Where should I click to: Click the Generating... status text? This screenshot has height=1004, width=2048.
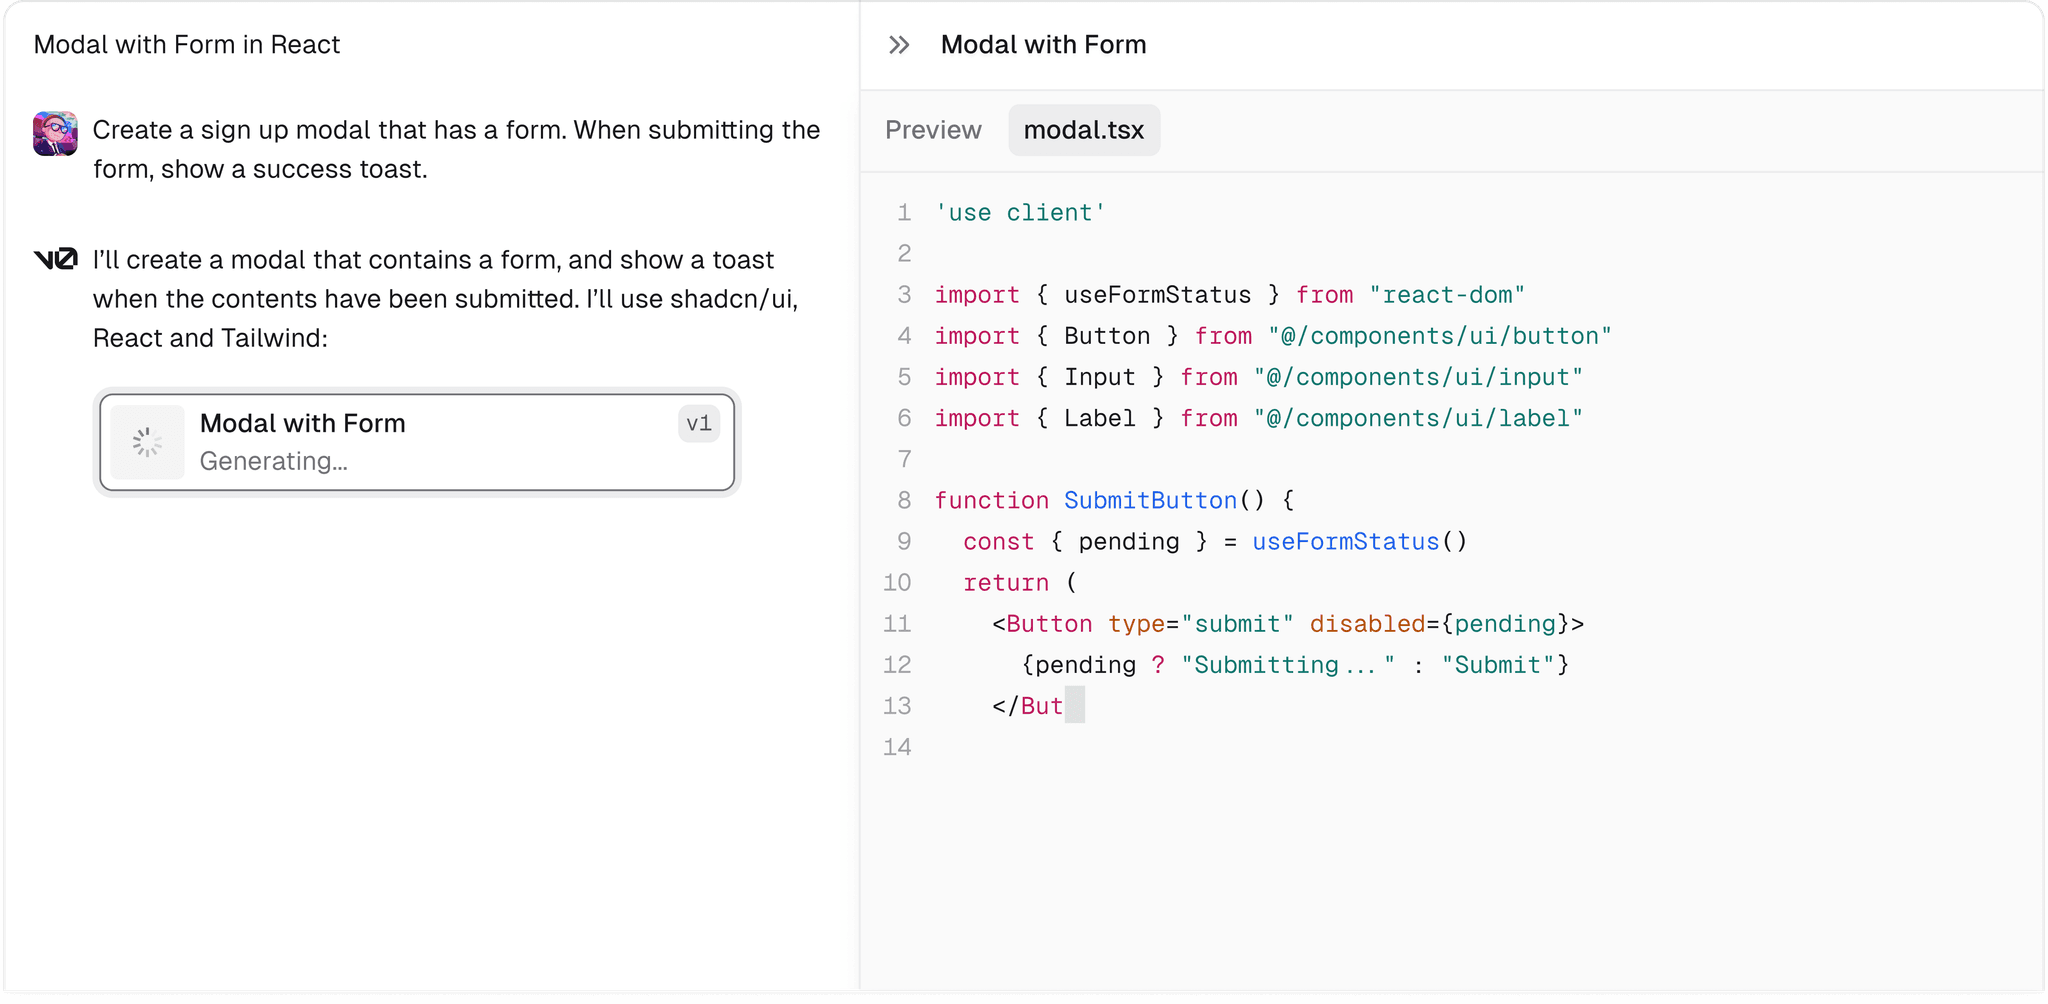click(273, 461)
